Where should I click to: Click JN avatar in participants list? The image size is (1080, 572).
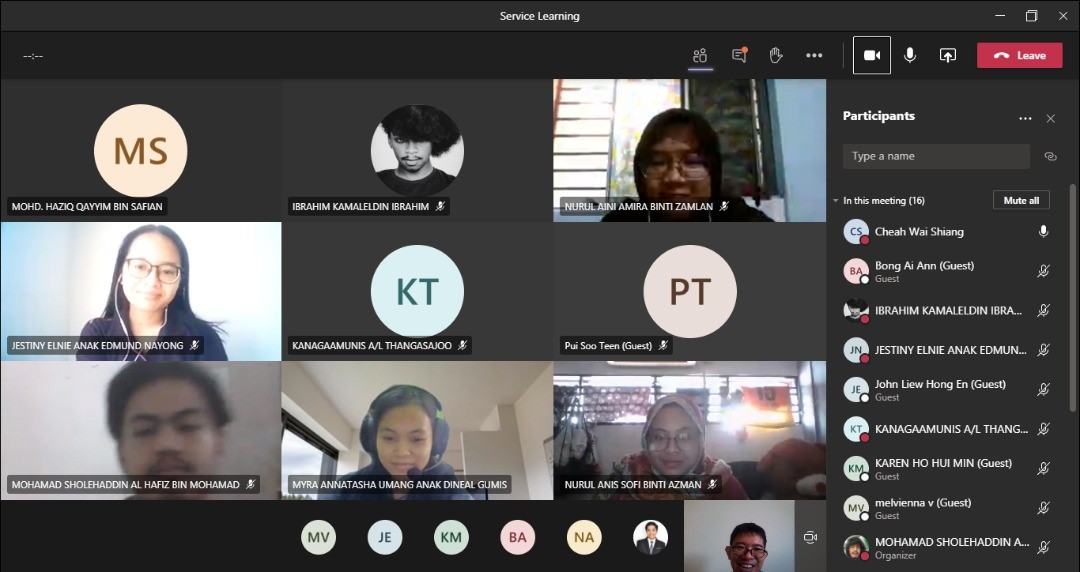pyautogui.click(x=855, y=350)
